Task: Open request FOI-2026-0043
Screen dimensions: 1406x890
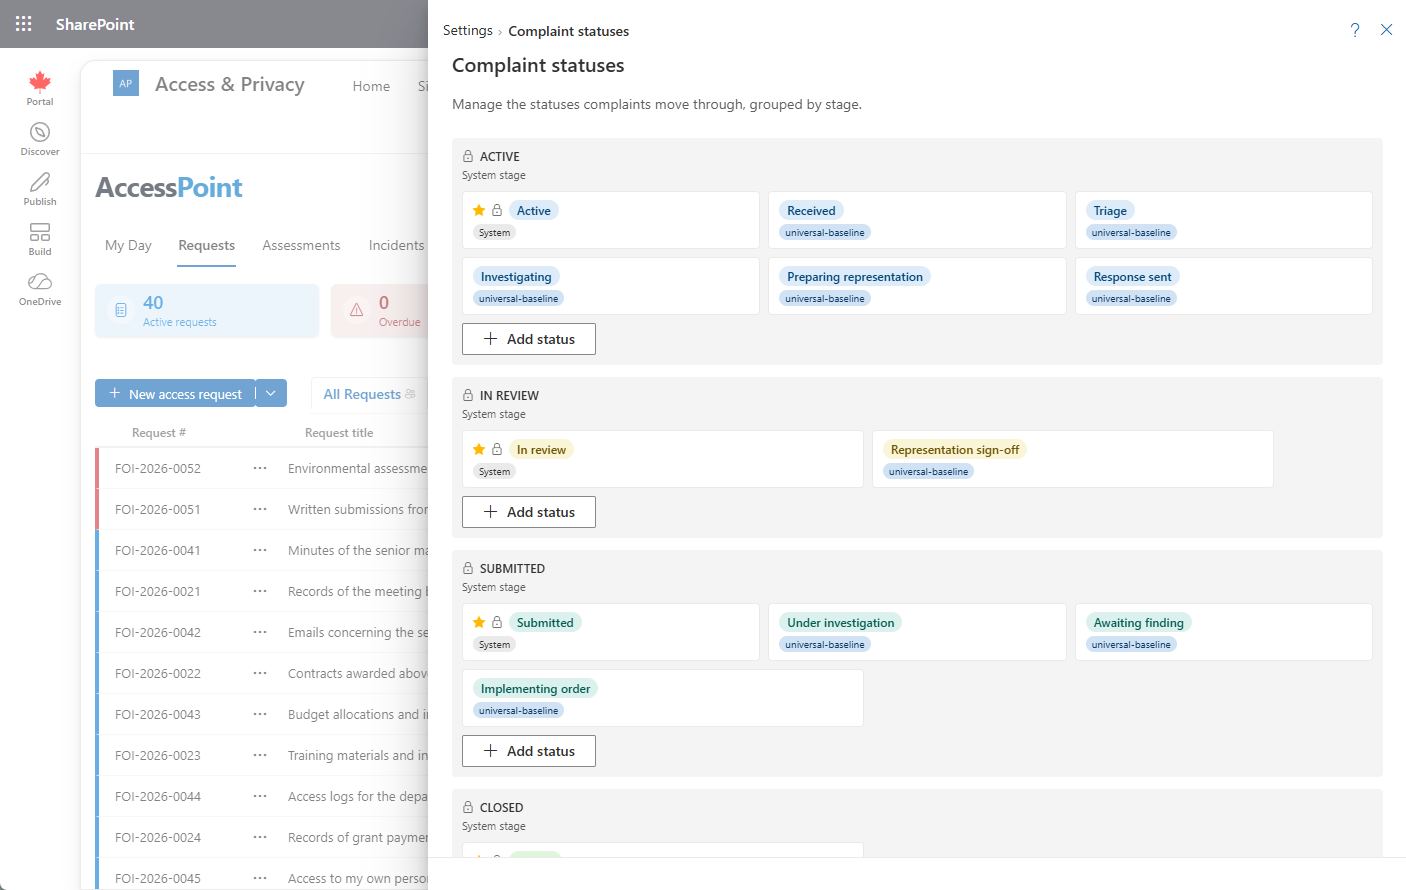Action: pos(158,714)
